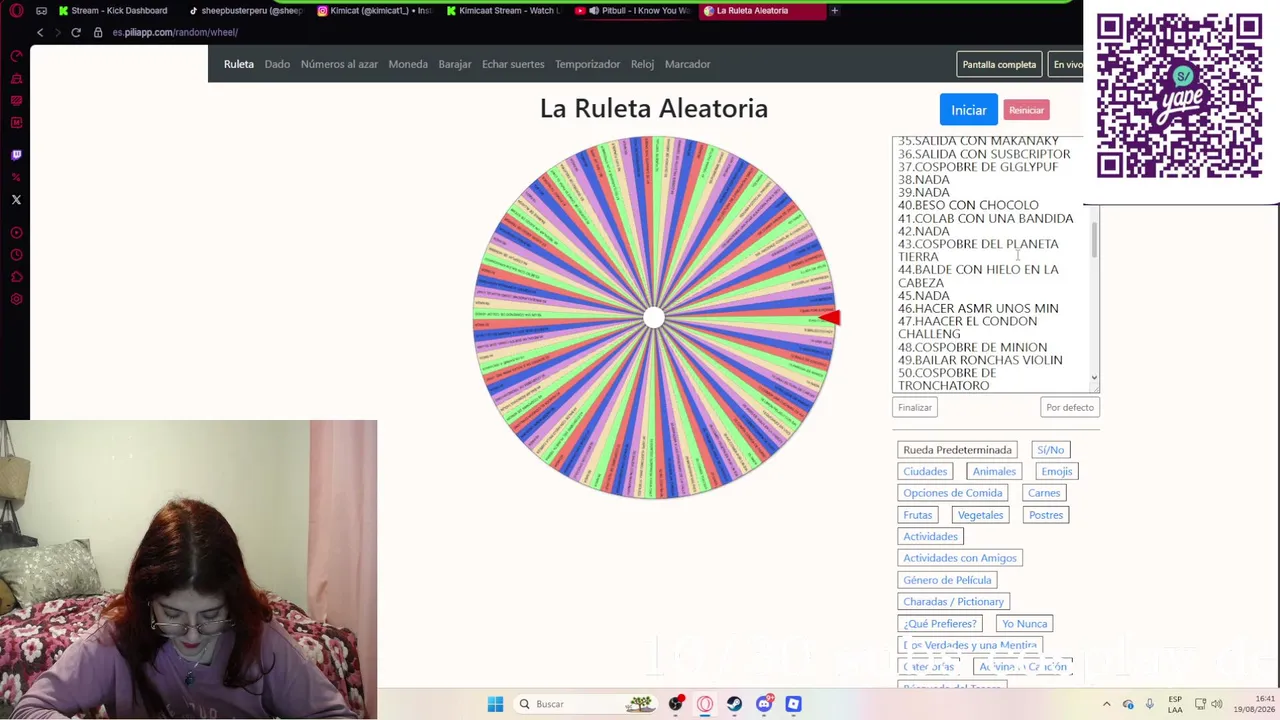Show hidden system tray icons
The width and height of the screenshot is (1280, 720).
(1106, 704)
